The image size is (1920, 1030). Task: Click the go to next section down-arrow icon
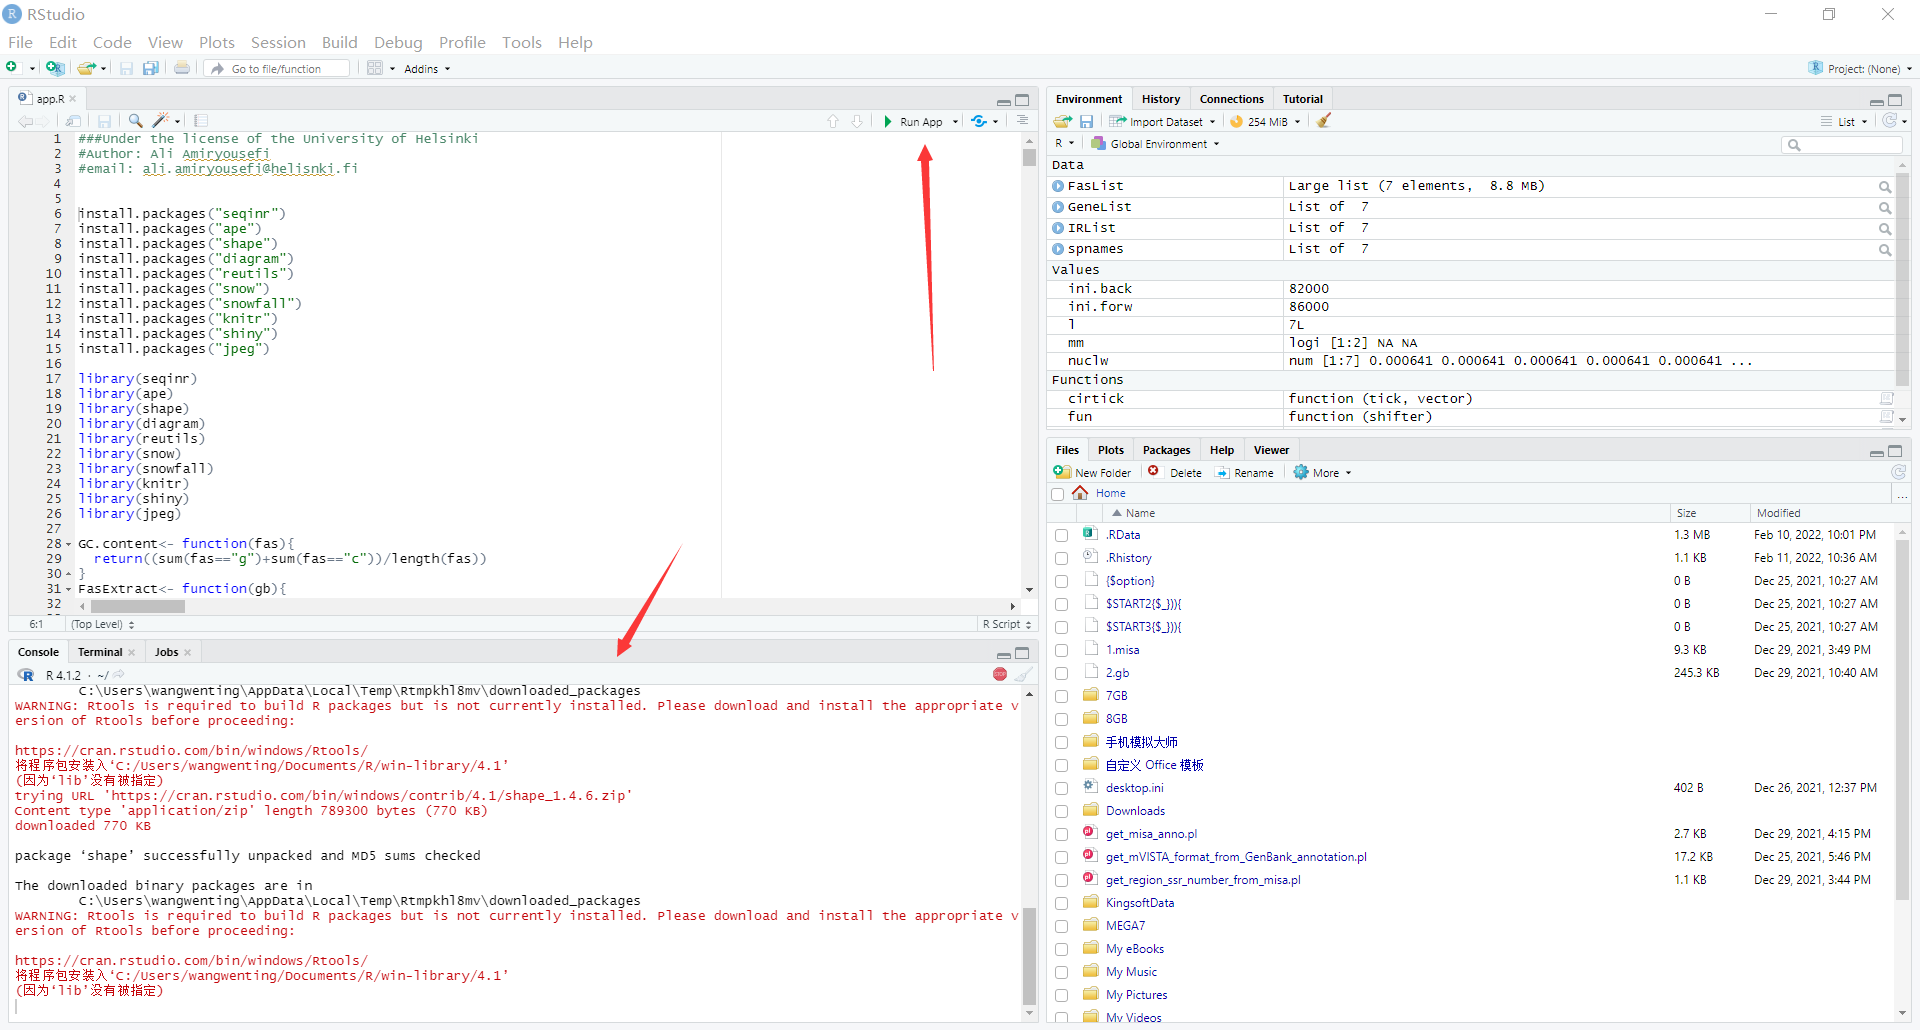[857, 121]
